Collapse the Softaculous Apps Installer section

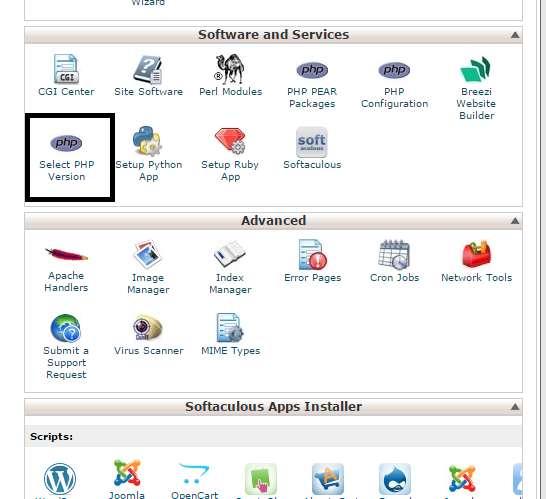(x=515, y=407)
